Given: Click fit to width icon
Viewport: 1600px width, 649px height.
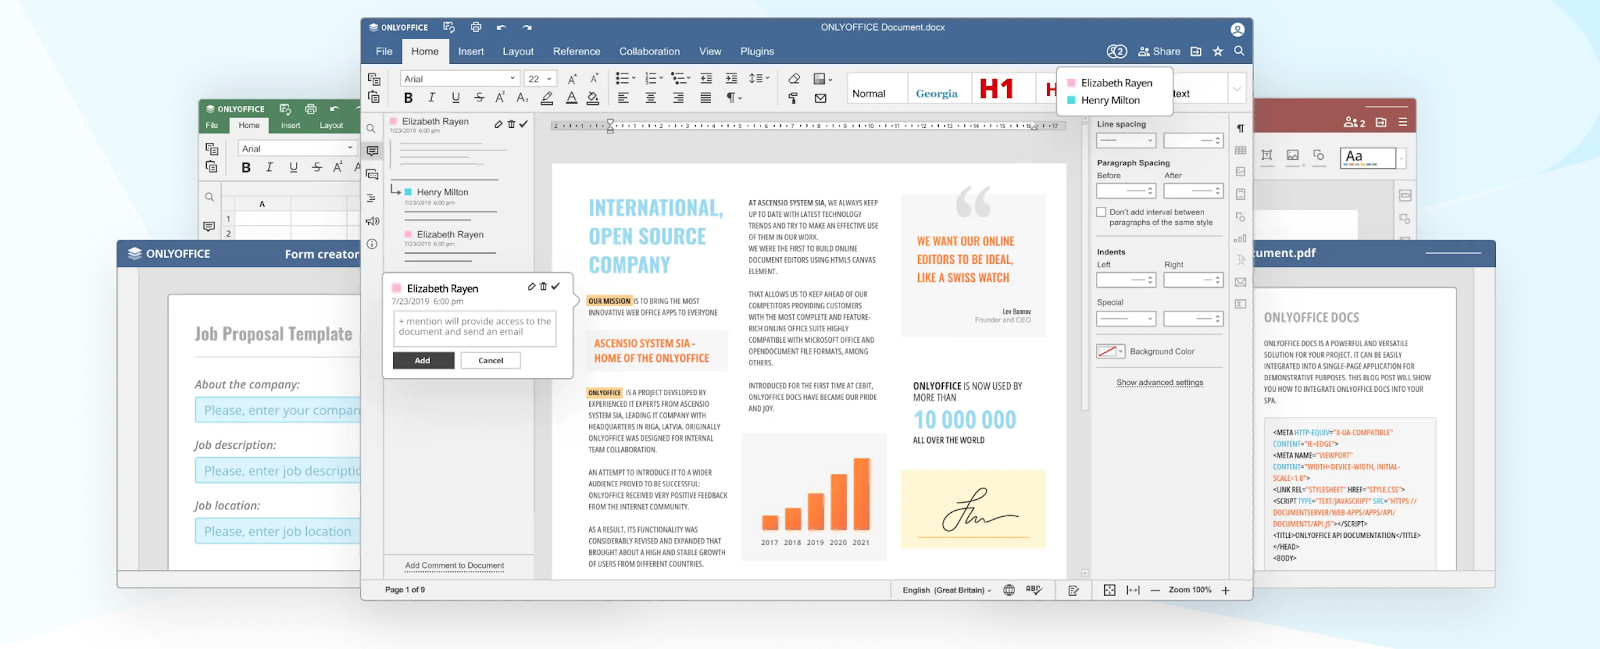Looking at the screenshot, I should point(1133,590).
